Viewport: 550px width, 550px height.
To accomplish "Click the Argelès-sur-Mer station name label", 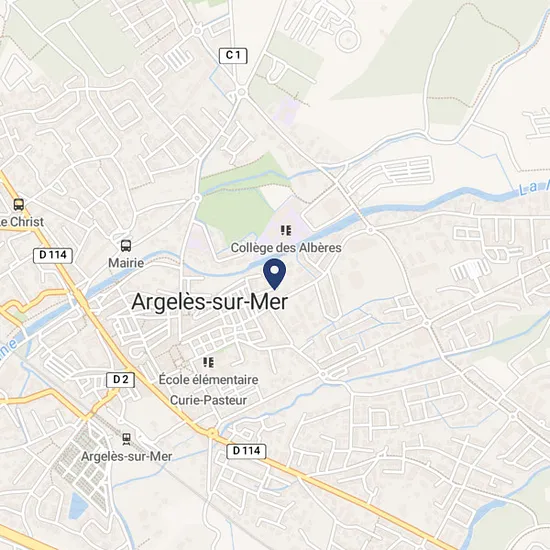I will point(127,456).
